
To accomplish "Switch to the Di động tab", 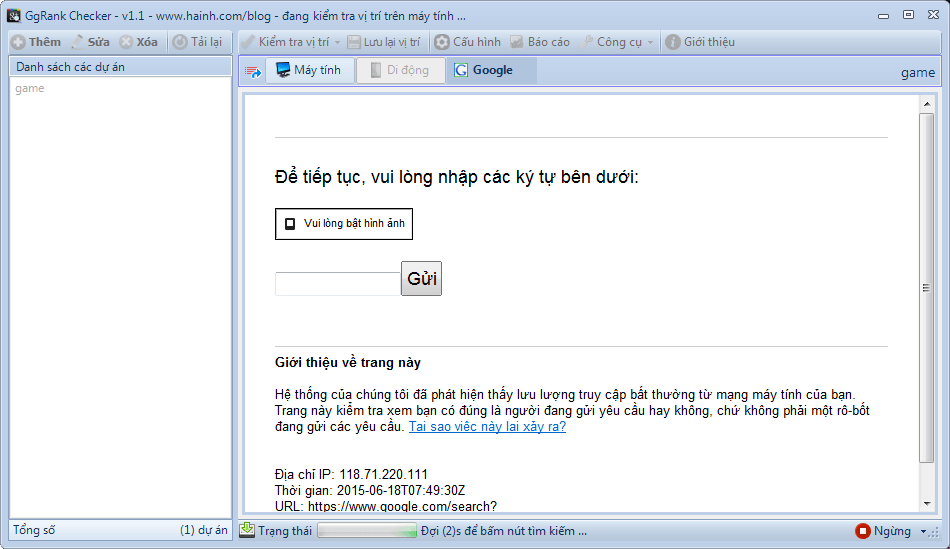I will pos(400,70).
